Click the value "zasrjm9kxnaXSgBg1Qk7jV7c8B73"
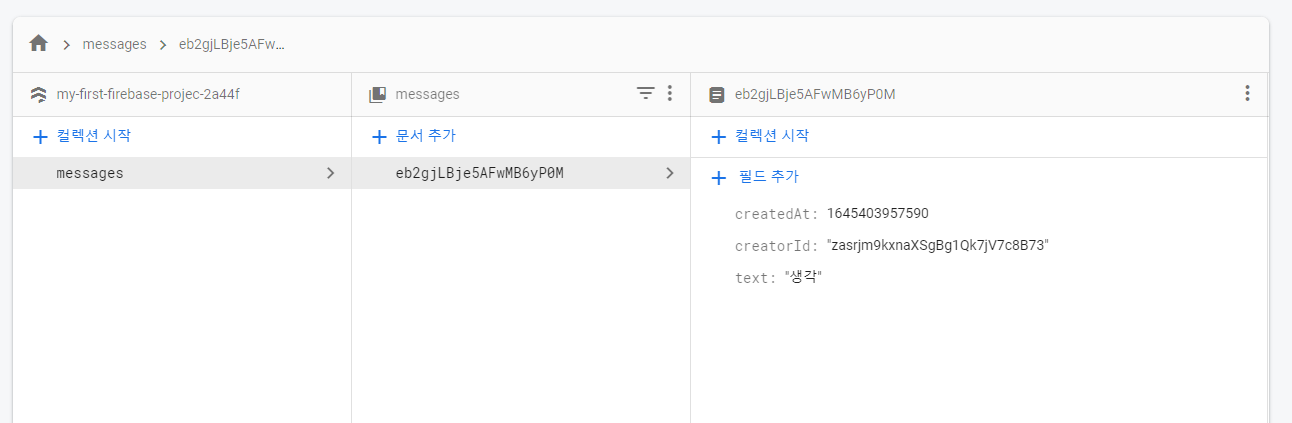 tap(938, 245)
